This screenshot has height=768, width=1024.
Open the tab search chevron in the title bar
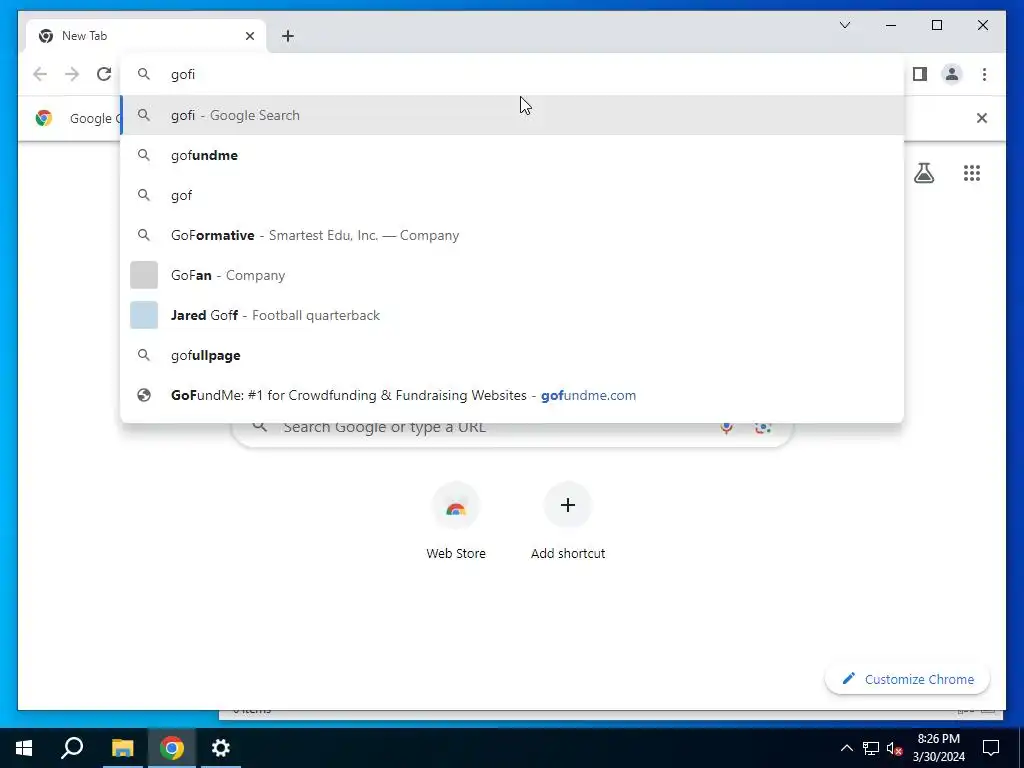tap(845, 25)
